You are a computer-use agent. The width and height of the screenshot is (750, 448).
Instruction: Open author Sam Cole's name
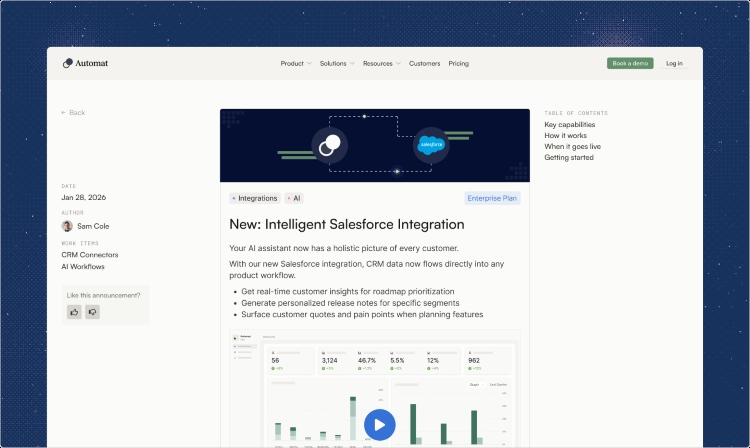point(93,226)
